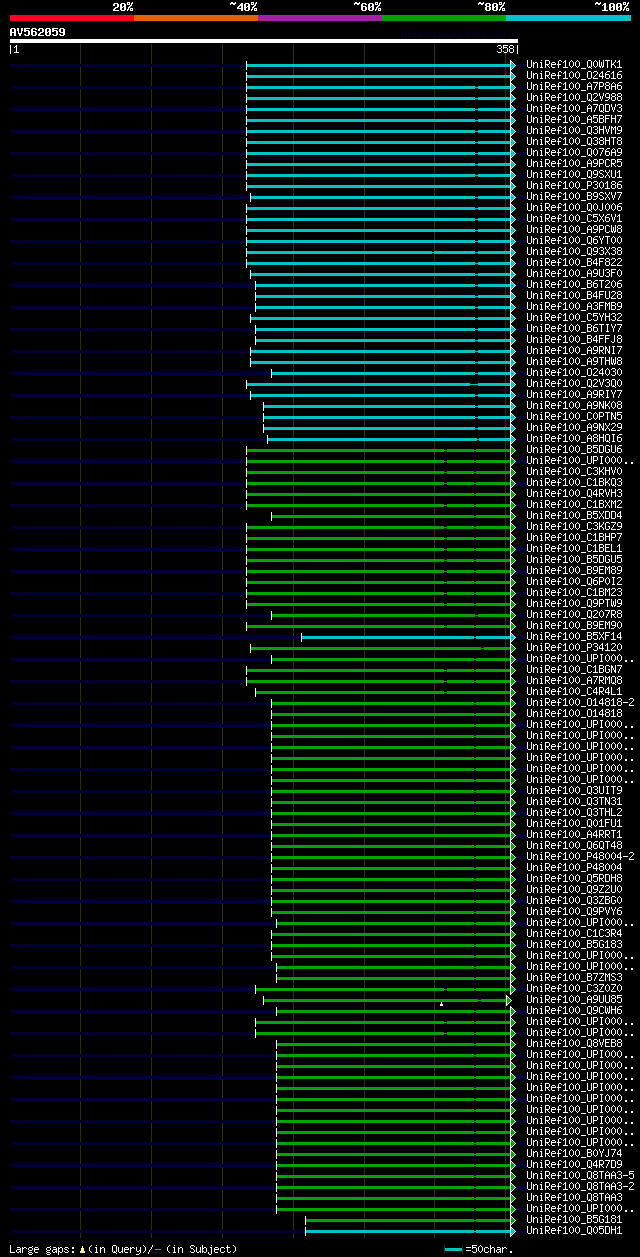Click UniRef100_Q38HT8 label
Viewport: 640px width, 1257px height.
(574, 141)
